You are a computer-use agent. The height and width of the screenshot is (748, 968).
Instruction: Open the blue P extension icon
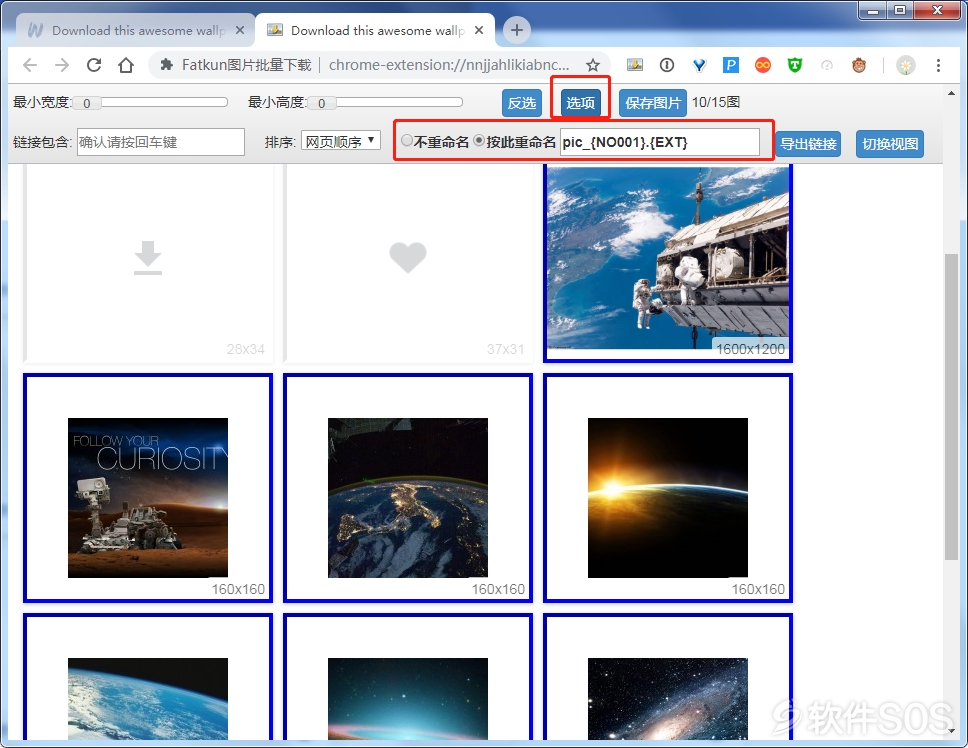pyautogui.click(x=731, y=65)
